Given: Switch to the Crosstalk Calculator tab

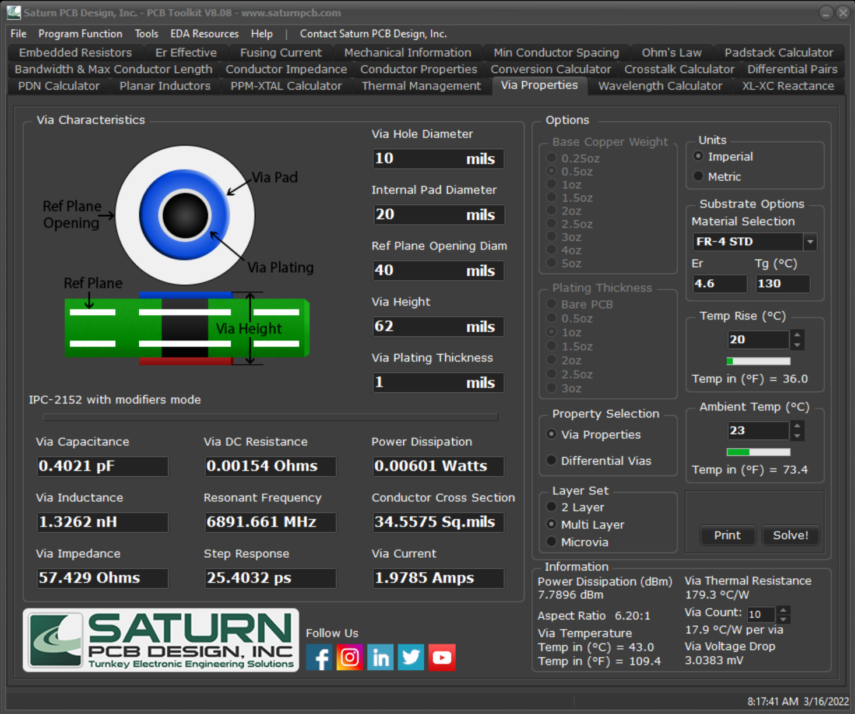Looking at the screenshot, I should coord(679,69).
